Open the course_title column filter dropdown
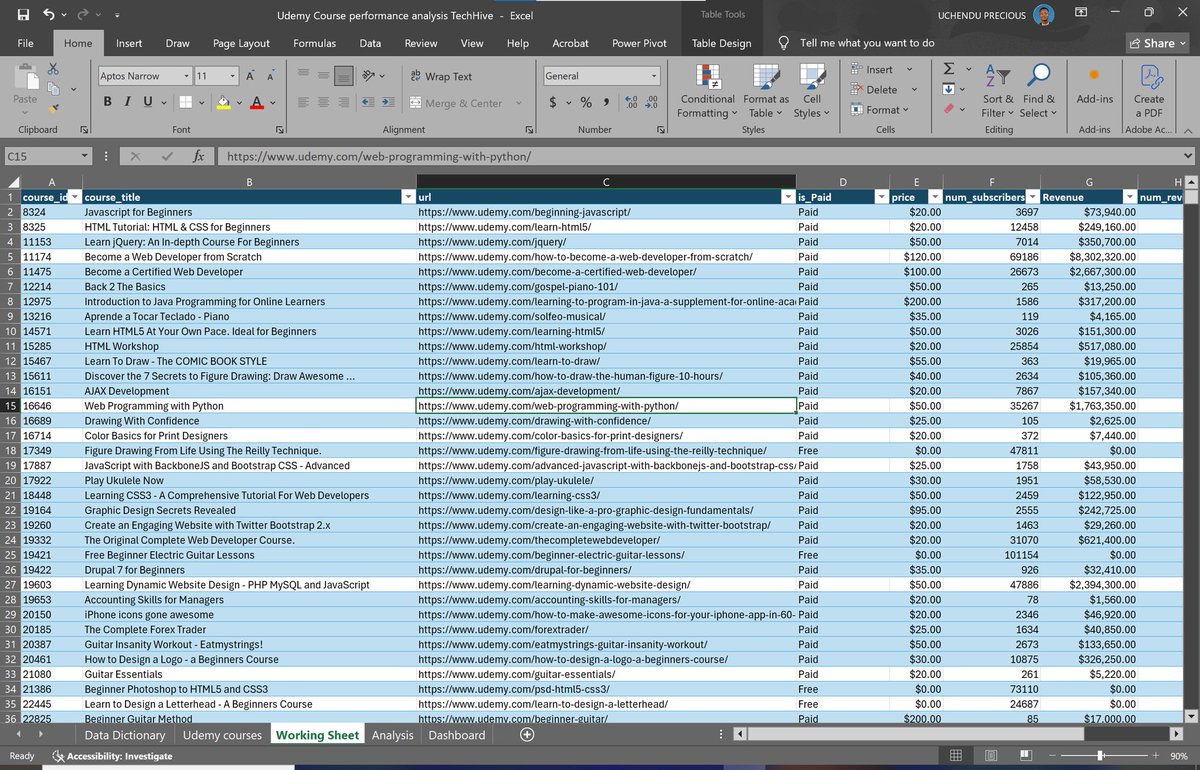The image size is (1200, 770). click(x=407, y=197)
